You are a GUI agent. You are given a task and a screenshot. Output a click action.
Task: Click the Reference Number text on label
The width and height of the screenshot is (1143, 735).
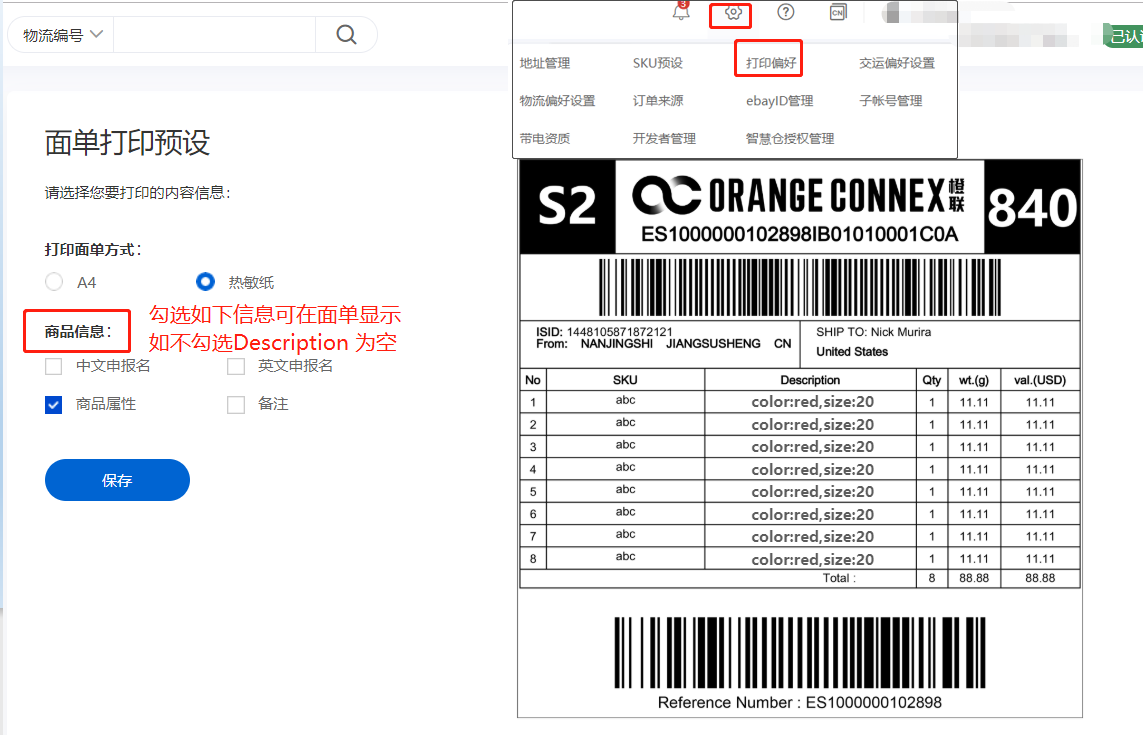tap(800, 703)
